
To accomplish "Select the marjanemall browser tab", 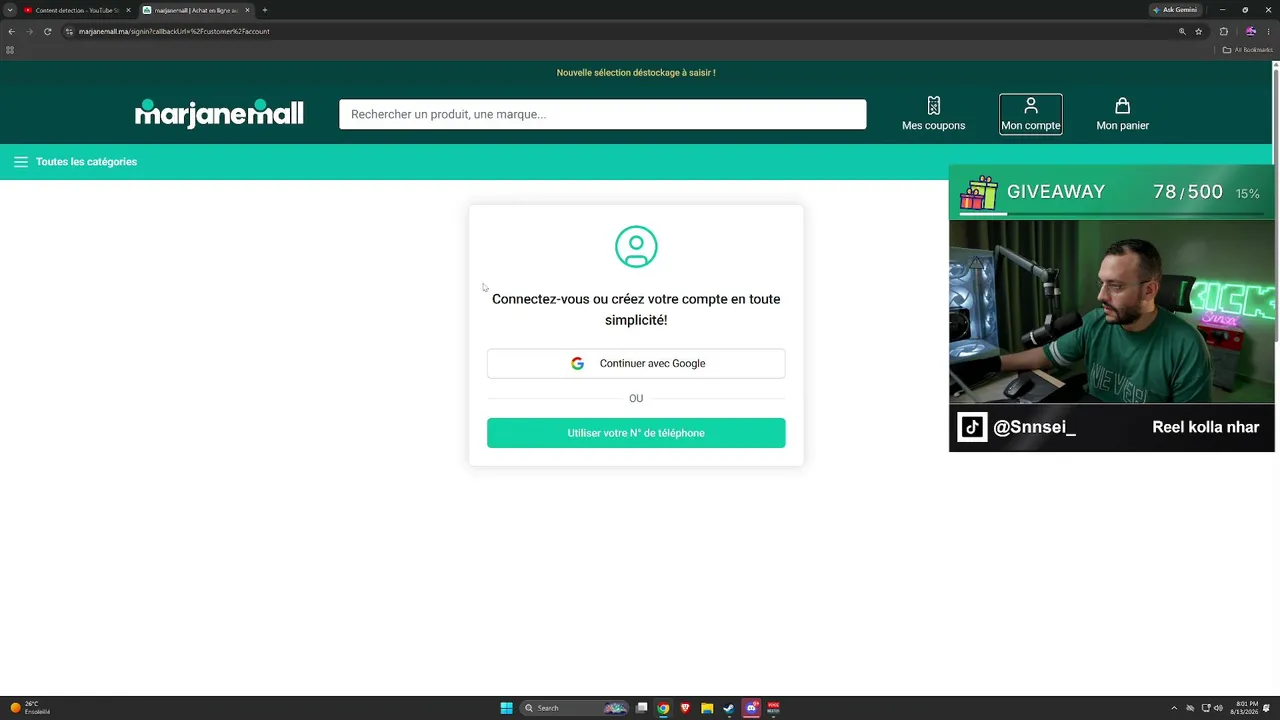I will pyautogui.click(x=195, y=10).
